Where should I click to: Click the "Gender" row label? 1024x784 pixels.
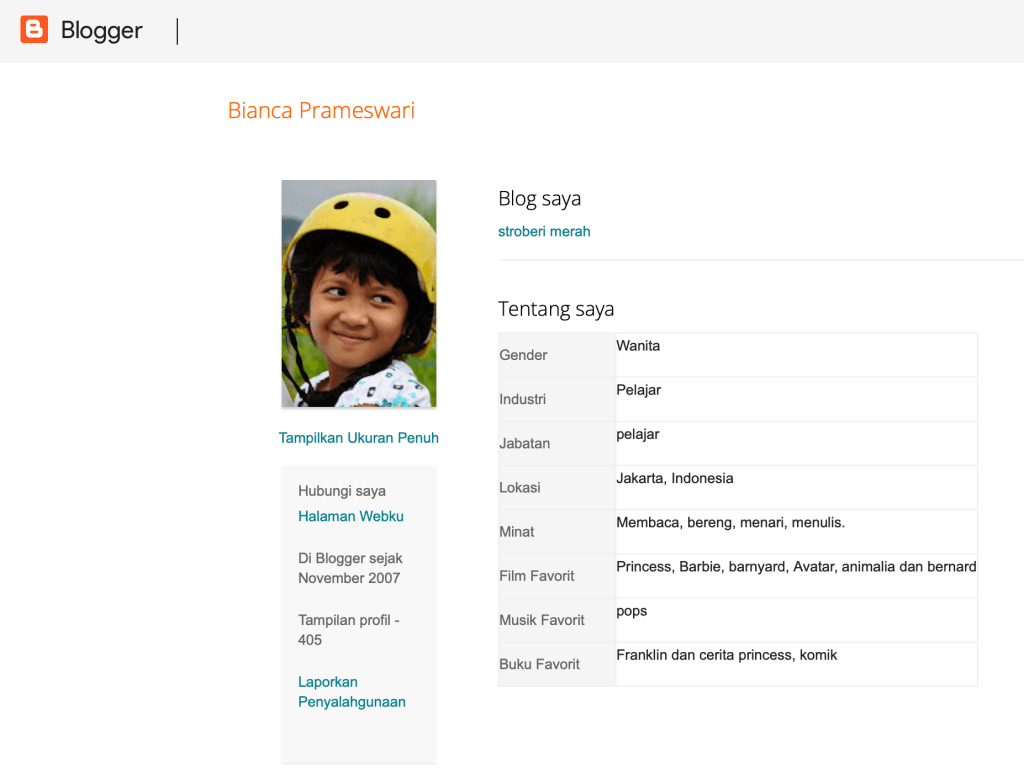523,355
